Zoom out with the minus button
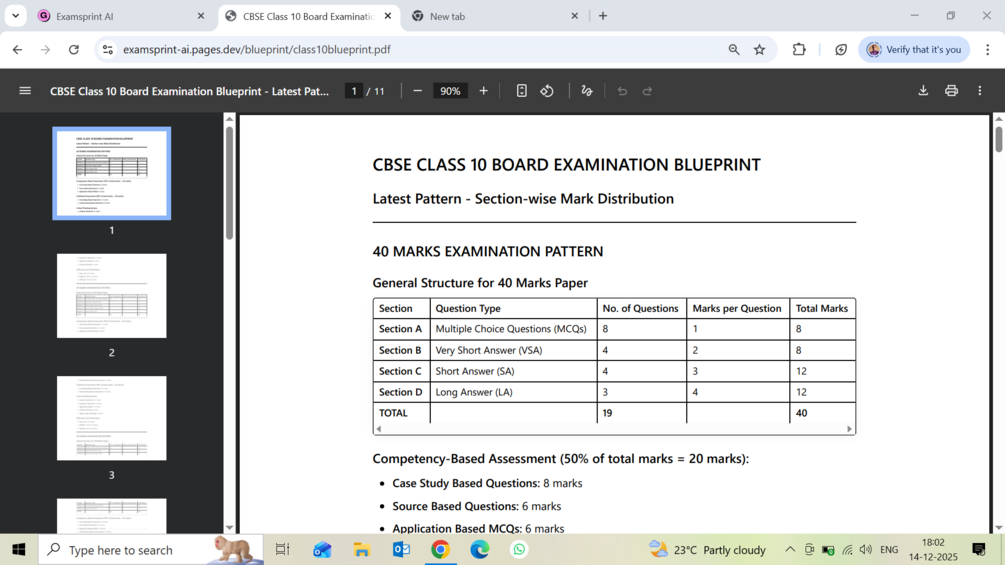This screenshot has height=565, width=1005. pyautogui.click(x=417, y=91)
